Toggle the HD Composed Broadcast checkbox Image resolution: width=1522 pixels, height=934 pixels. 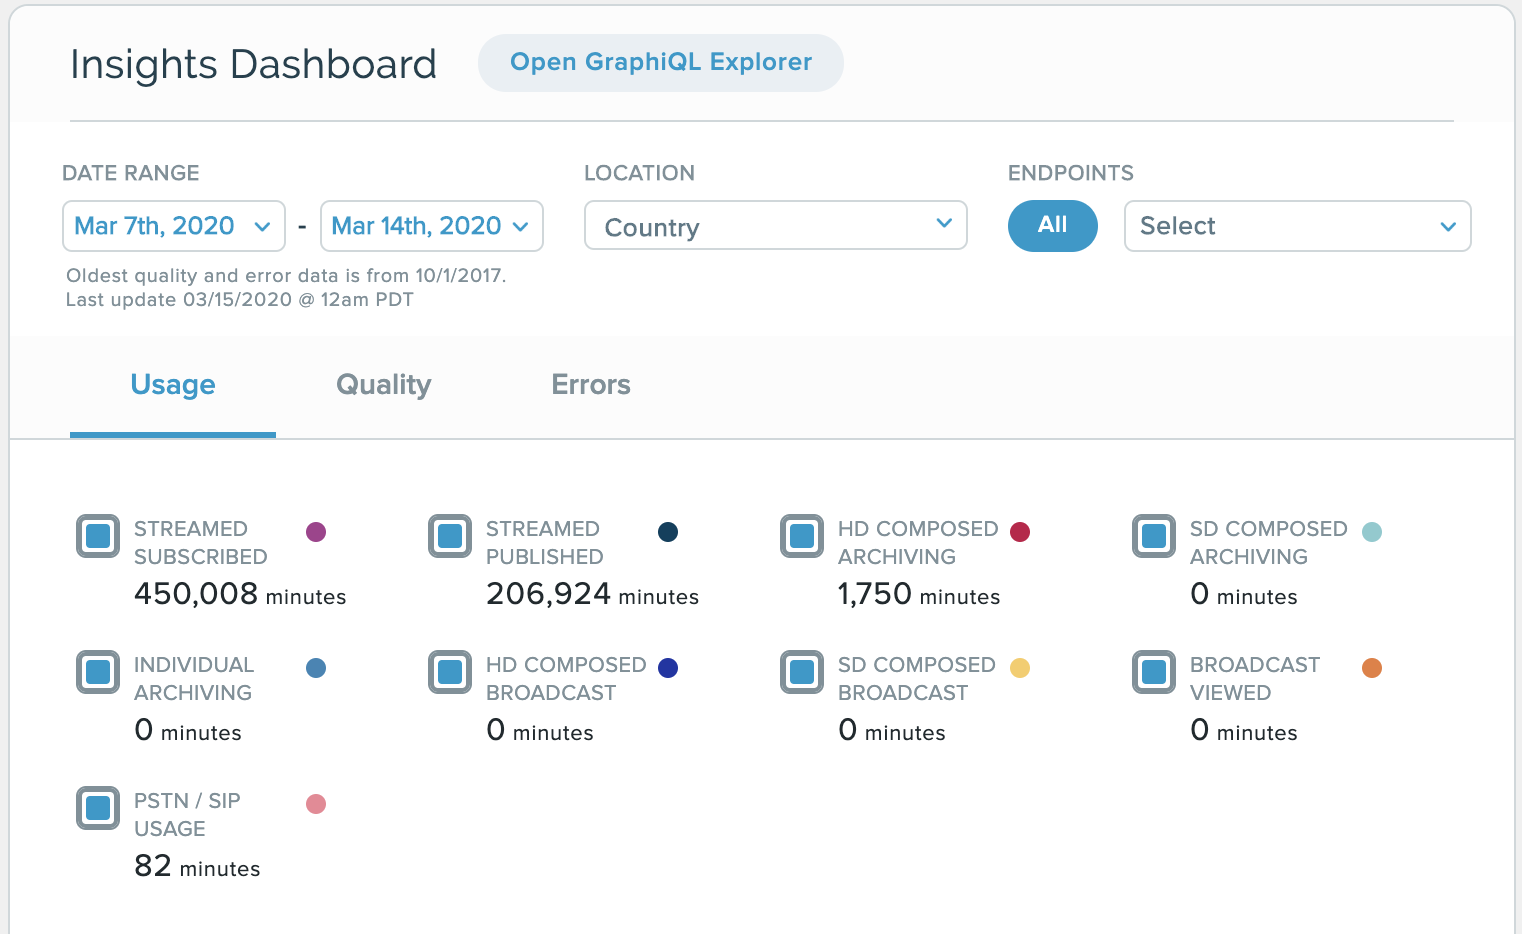(450, 672)
